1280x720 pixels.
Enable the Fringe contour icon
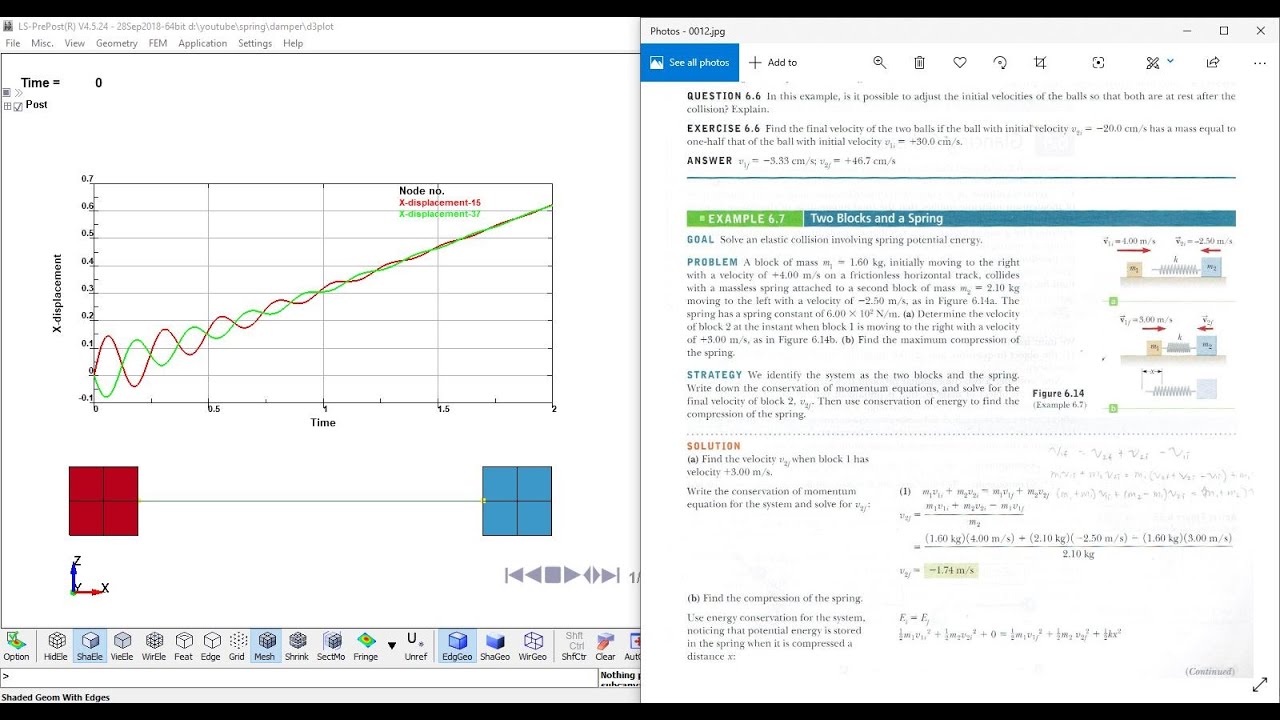point(366,646)
